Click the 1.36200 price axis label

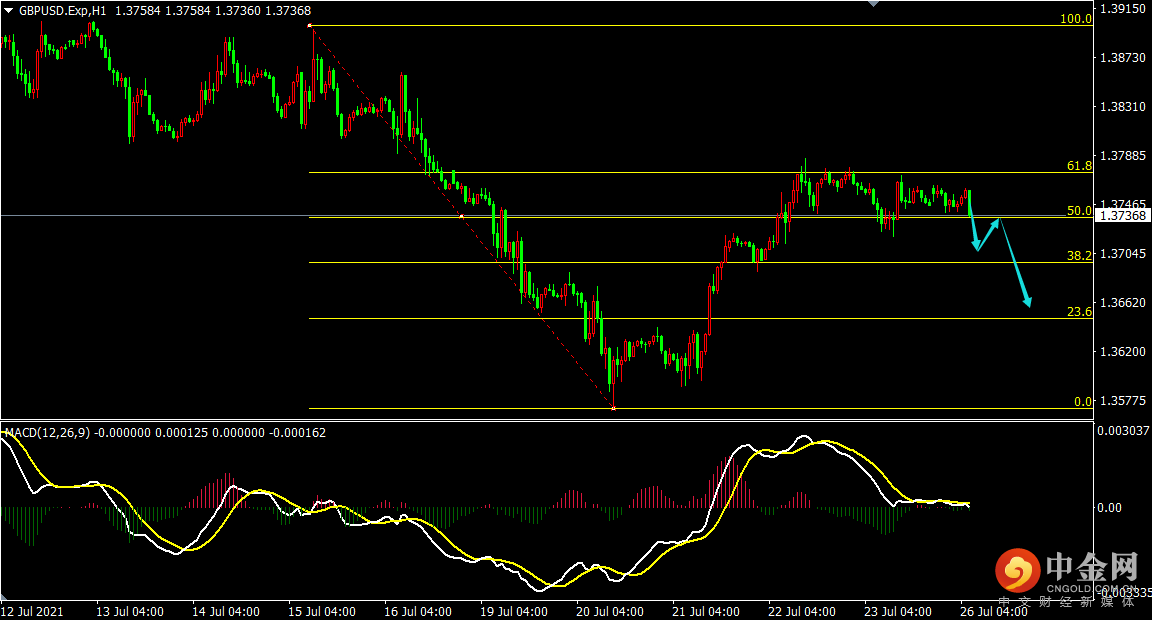point(1123,352)
